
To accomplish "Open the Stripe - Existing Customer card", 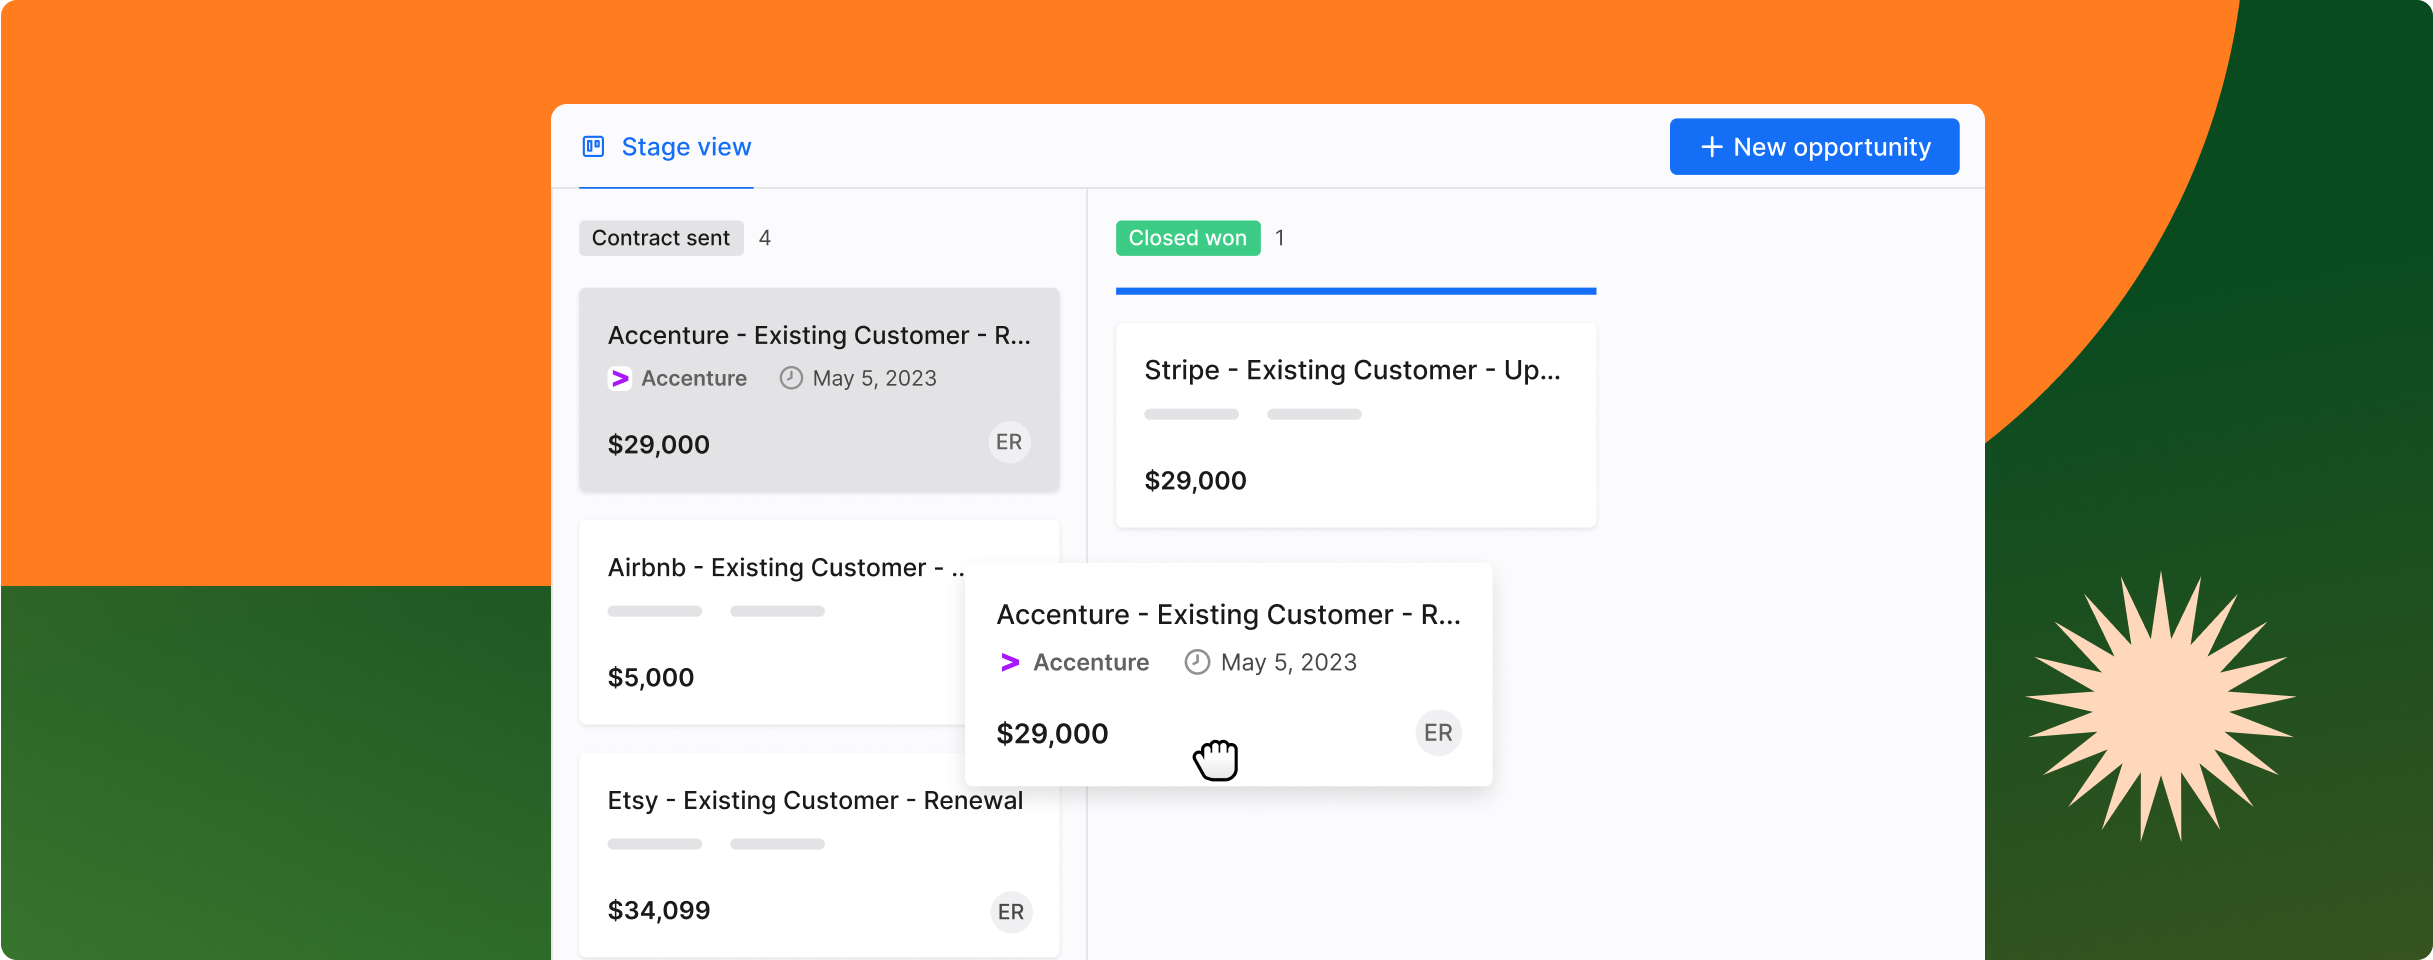I will tap(1356, 425).
